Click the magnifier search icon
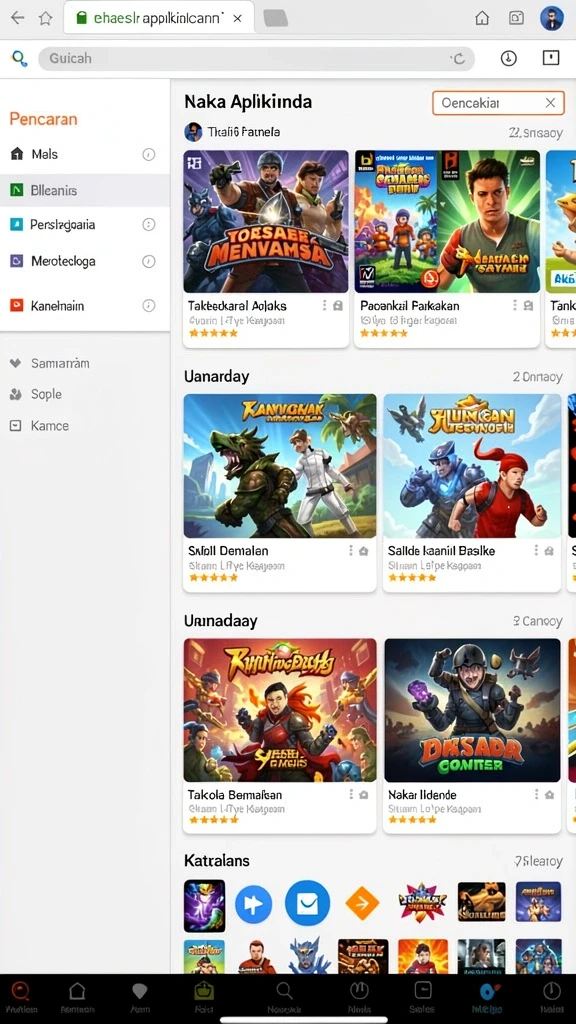576x1024 pixels. click(x=20, y=59)
